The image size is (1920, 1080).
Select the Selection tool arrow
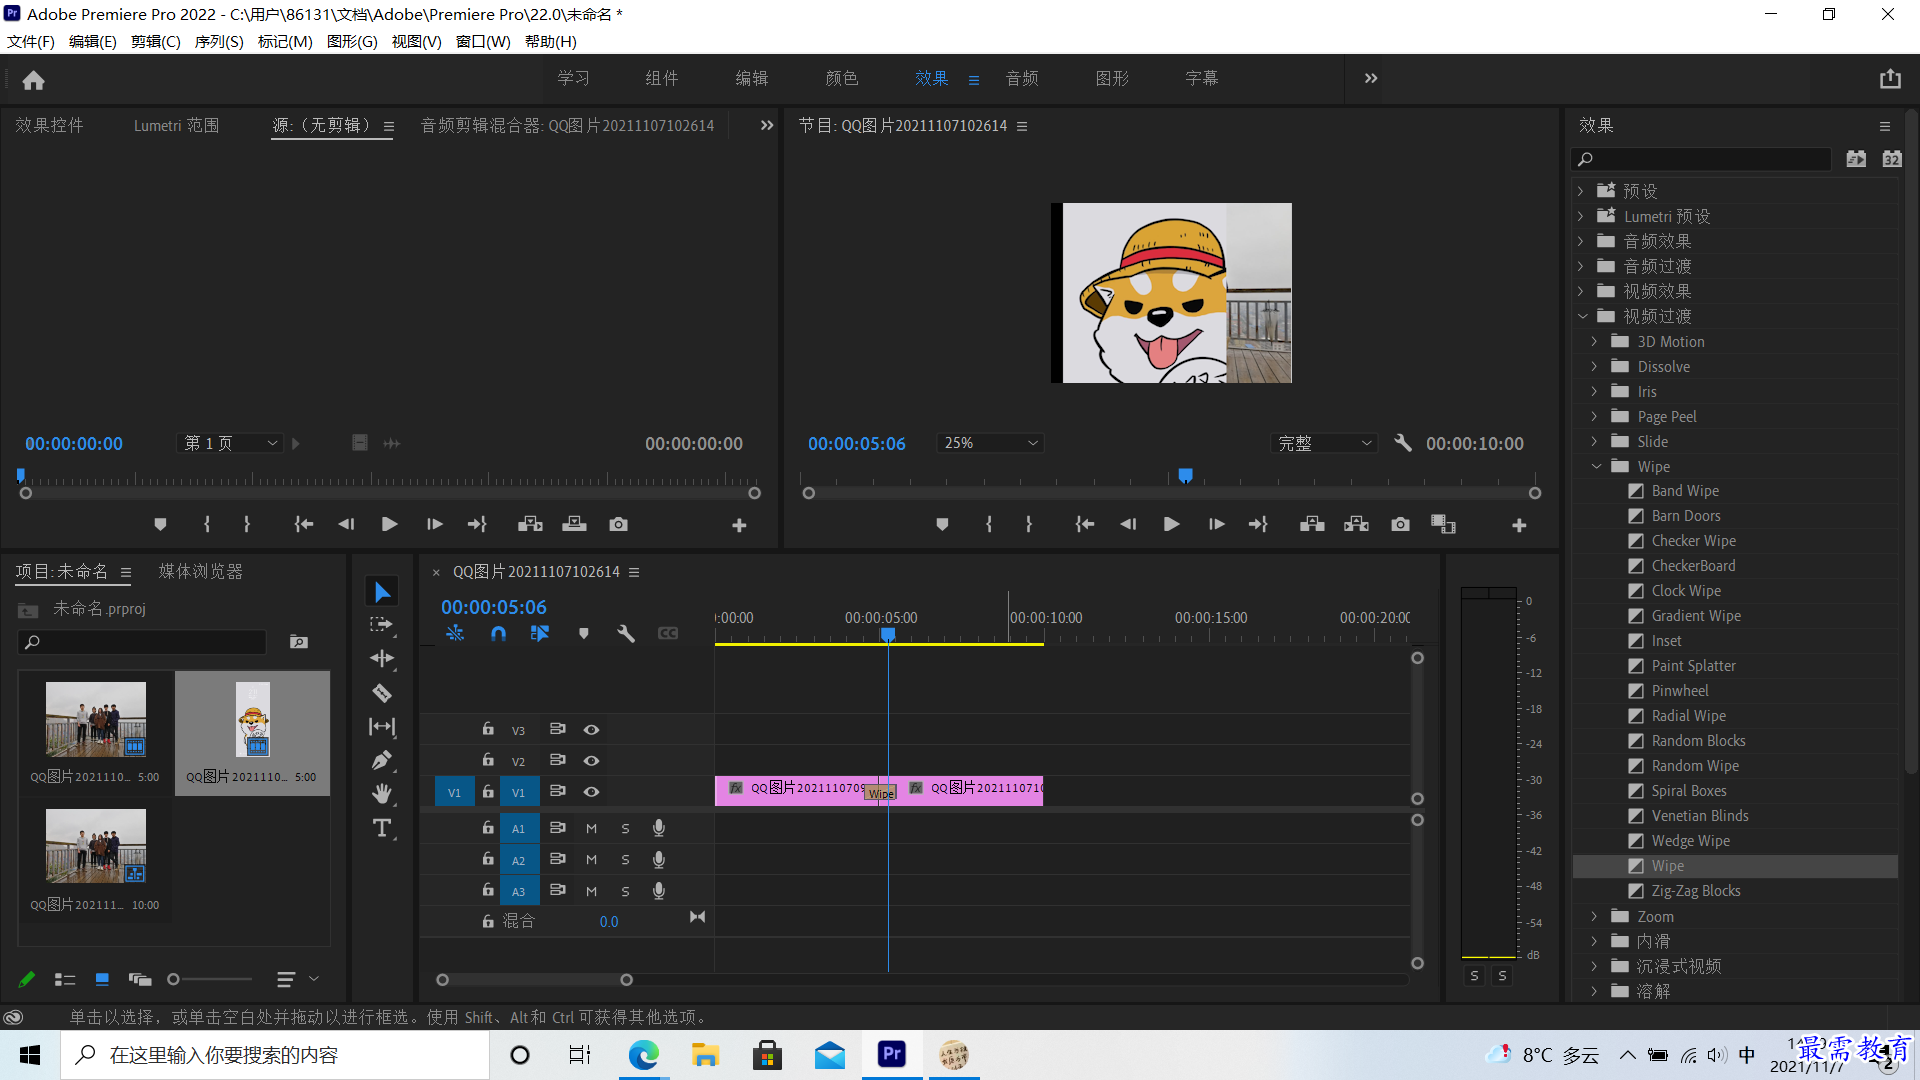[x=382, y=592]
